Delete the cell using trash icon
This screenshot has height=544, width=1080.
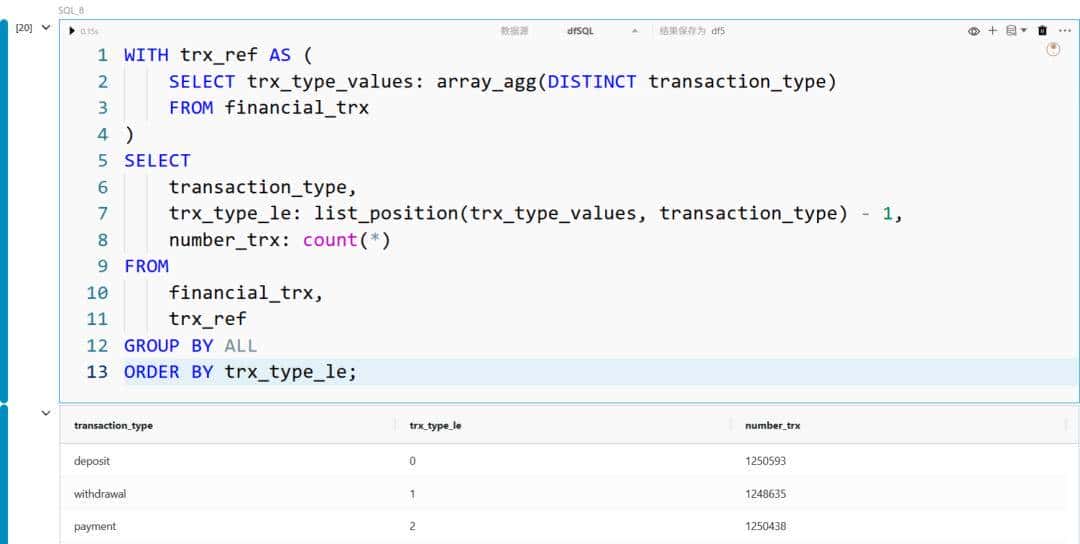pos(1043,31)
